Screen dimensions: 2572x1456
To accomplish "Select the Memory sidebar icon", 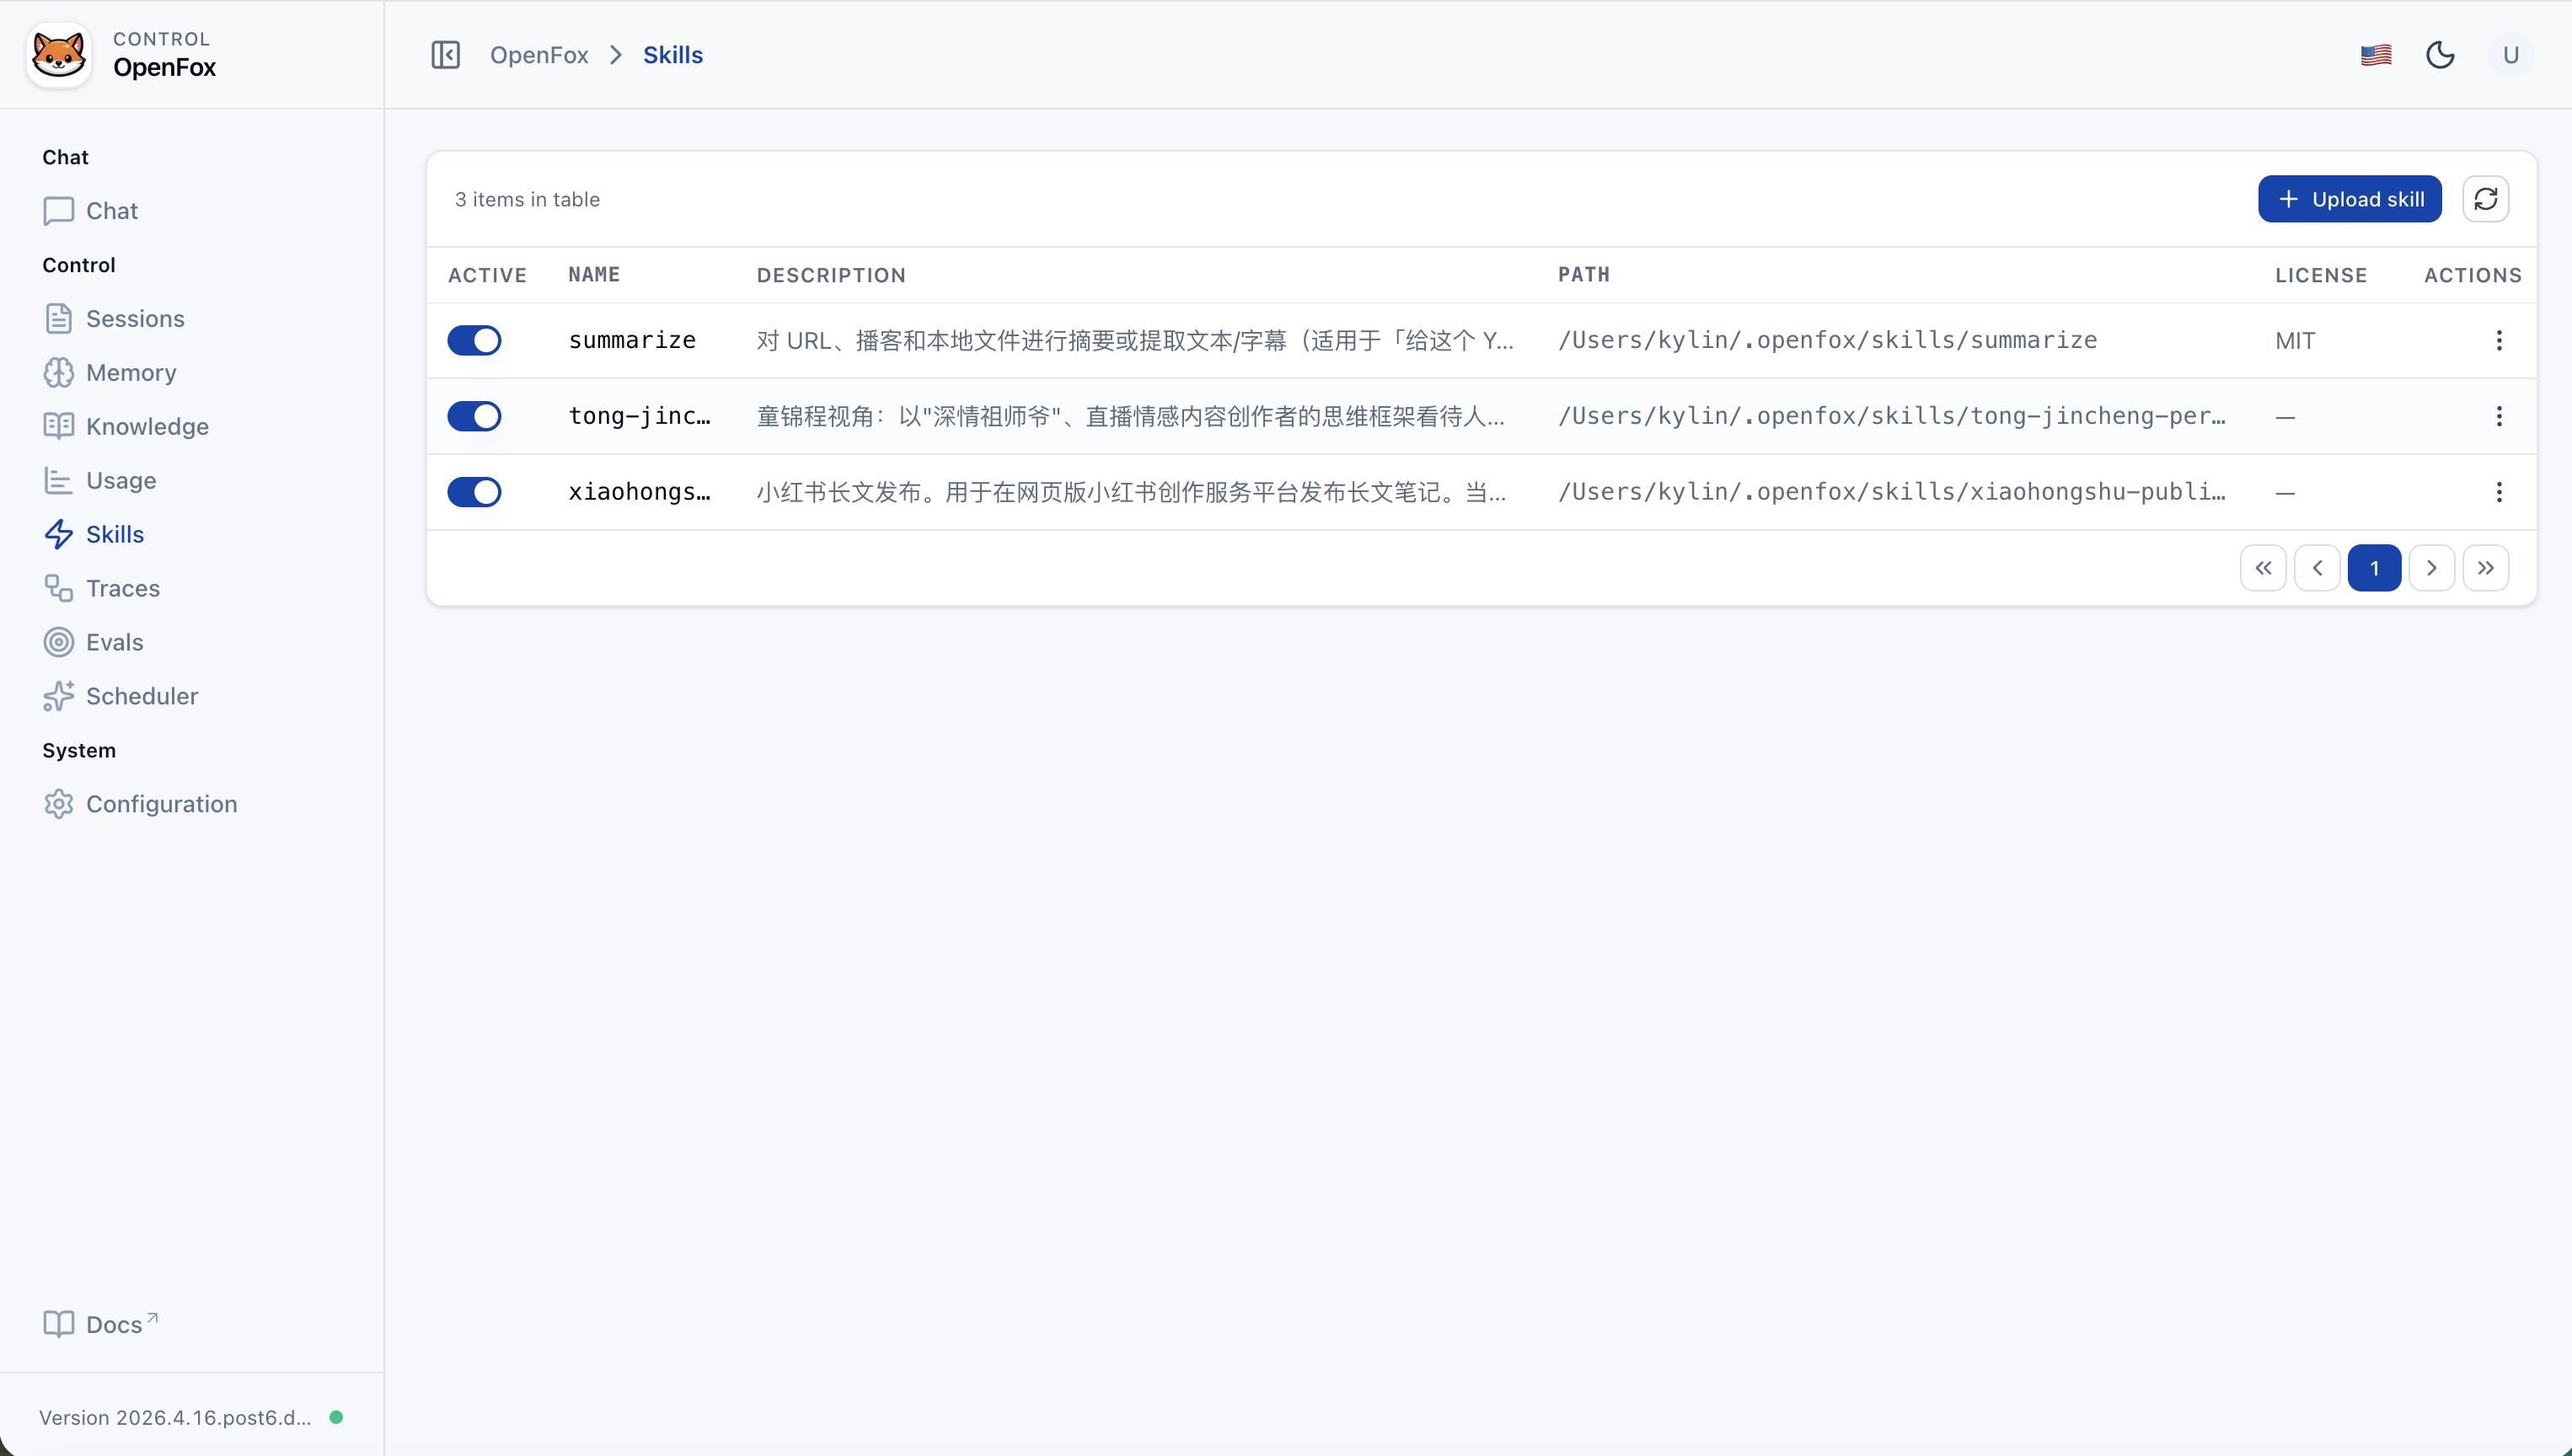I will 58,372.
